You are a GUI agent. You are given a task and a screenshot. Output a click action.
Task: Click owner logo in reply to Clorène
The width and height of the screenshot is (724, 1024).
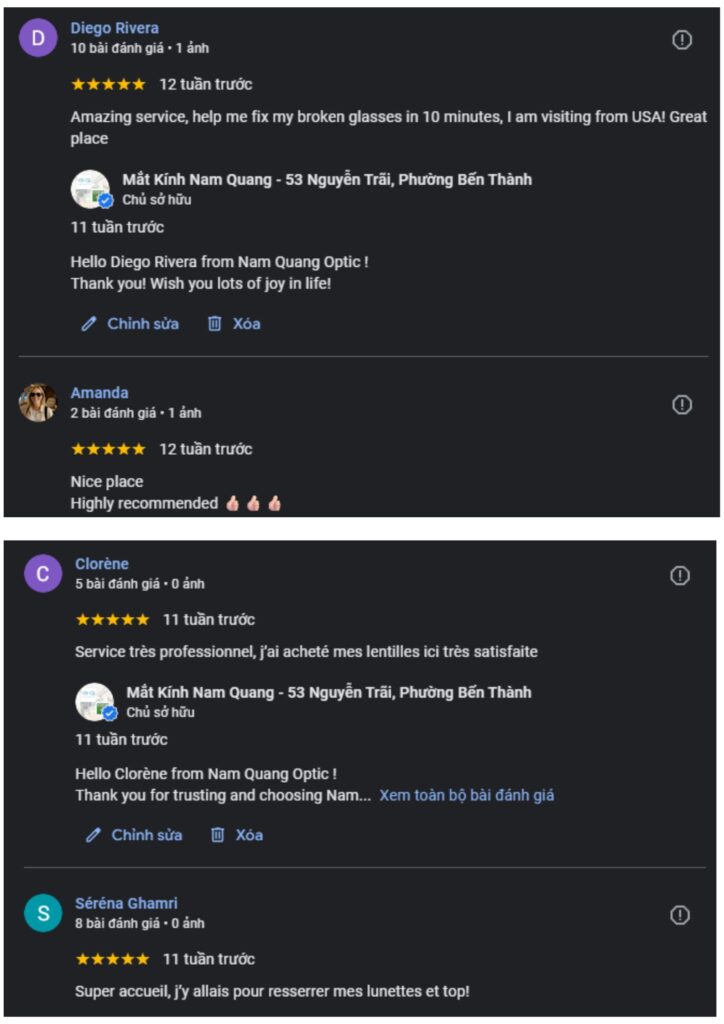pyautogui.click(x=95, y=701)
